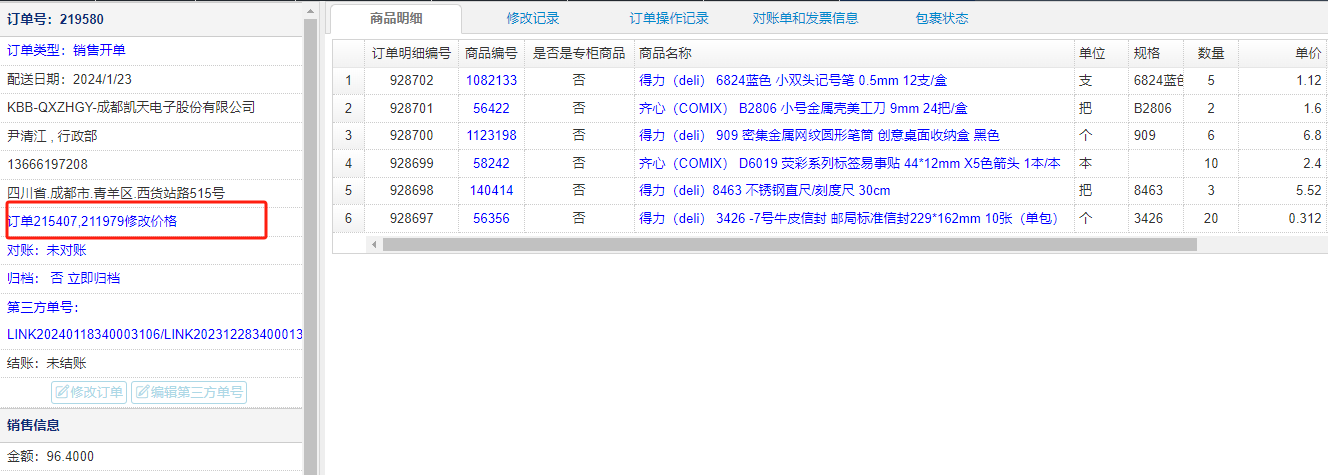Click the edit icon on 编辑第三方单号 button
Screen dimensions: 1328x475
[142, 392]
